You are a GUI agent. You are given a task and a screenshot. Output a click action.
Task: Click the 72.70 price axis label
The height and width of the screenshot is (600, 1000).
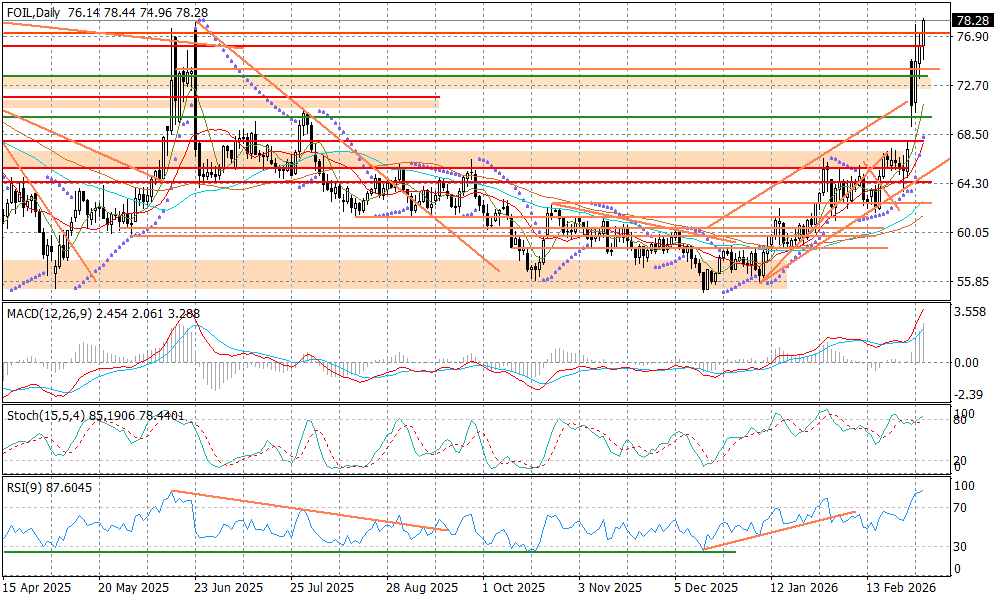972,86
